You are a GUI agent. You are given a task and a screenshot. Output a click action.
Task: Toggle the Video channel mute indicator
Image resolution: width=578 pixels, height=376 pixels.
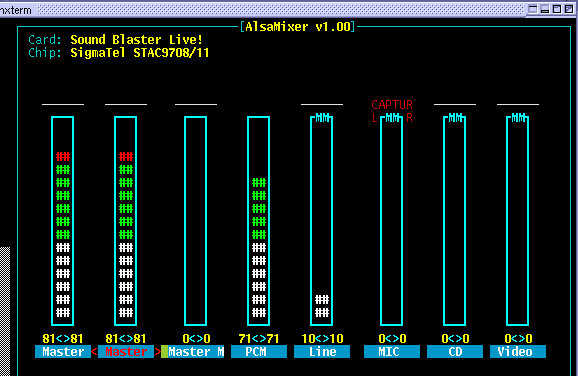pyautogui.click(x=518, y=118)
